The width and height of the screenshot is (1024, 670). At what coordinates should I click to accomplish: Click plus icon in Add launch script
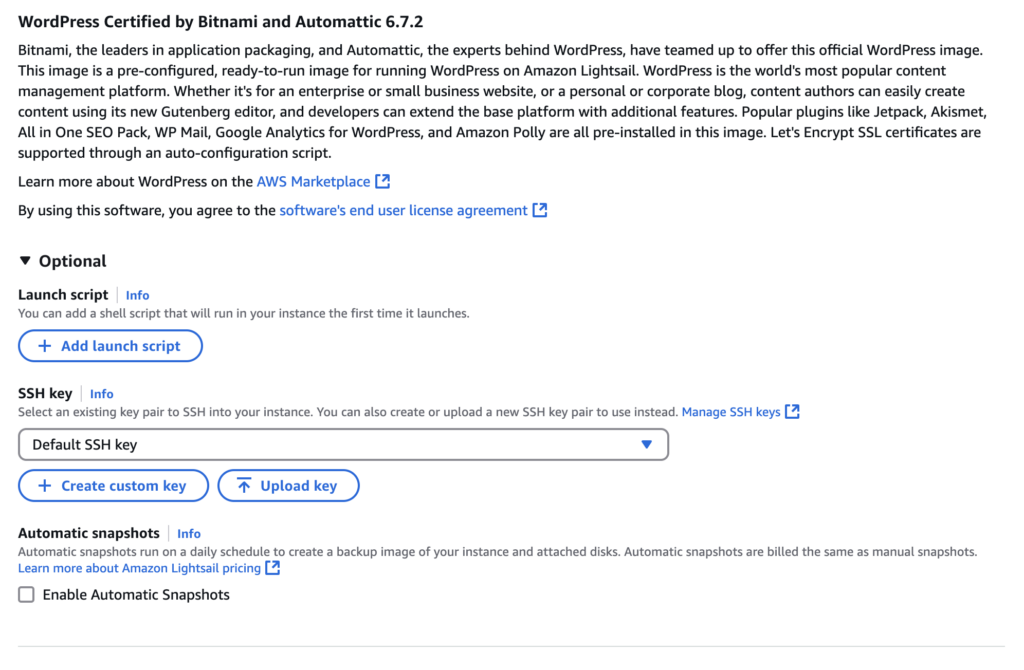tap(44, 346)
